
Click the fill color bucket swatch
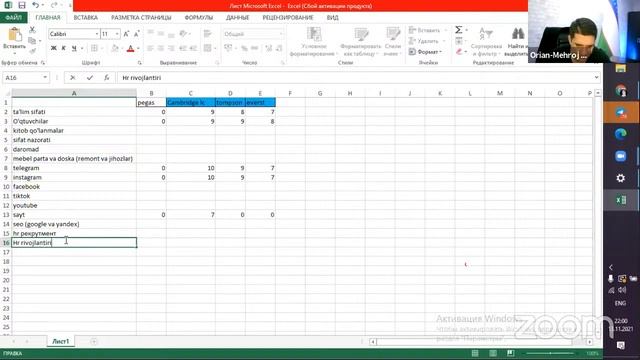coord(115,49)
